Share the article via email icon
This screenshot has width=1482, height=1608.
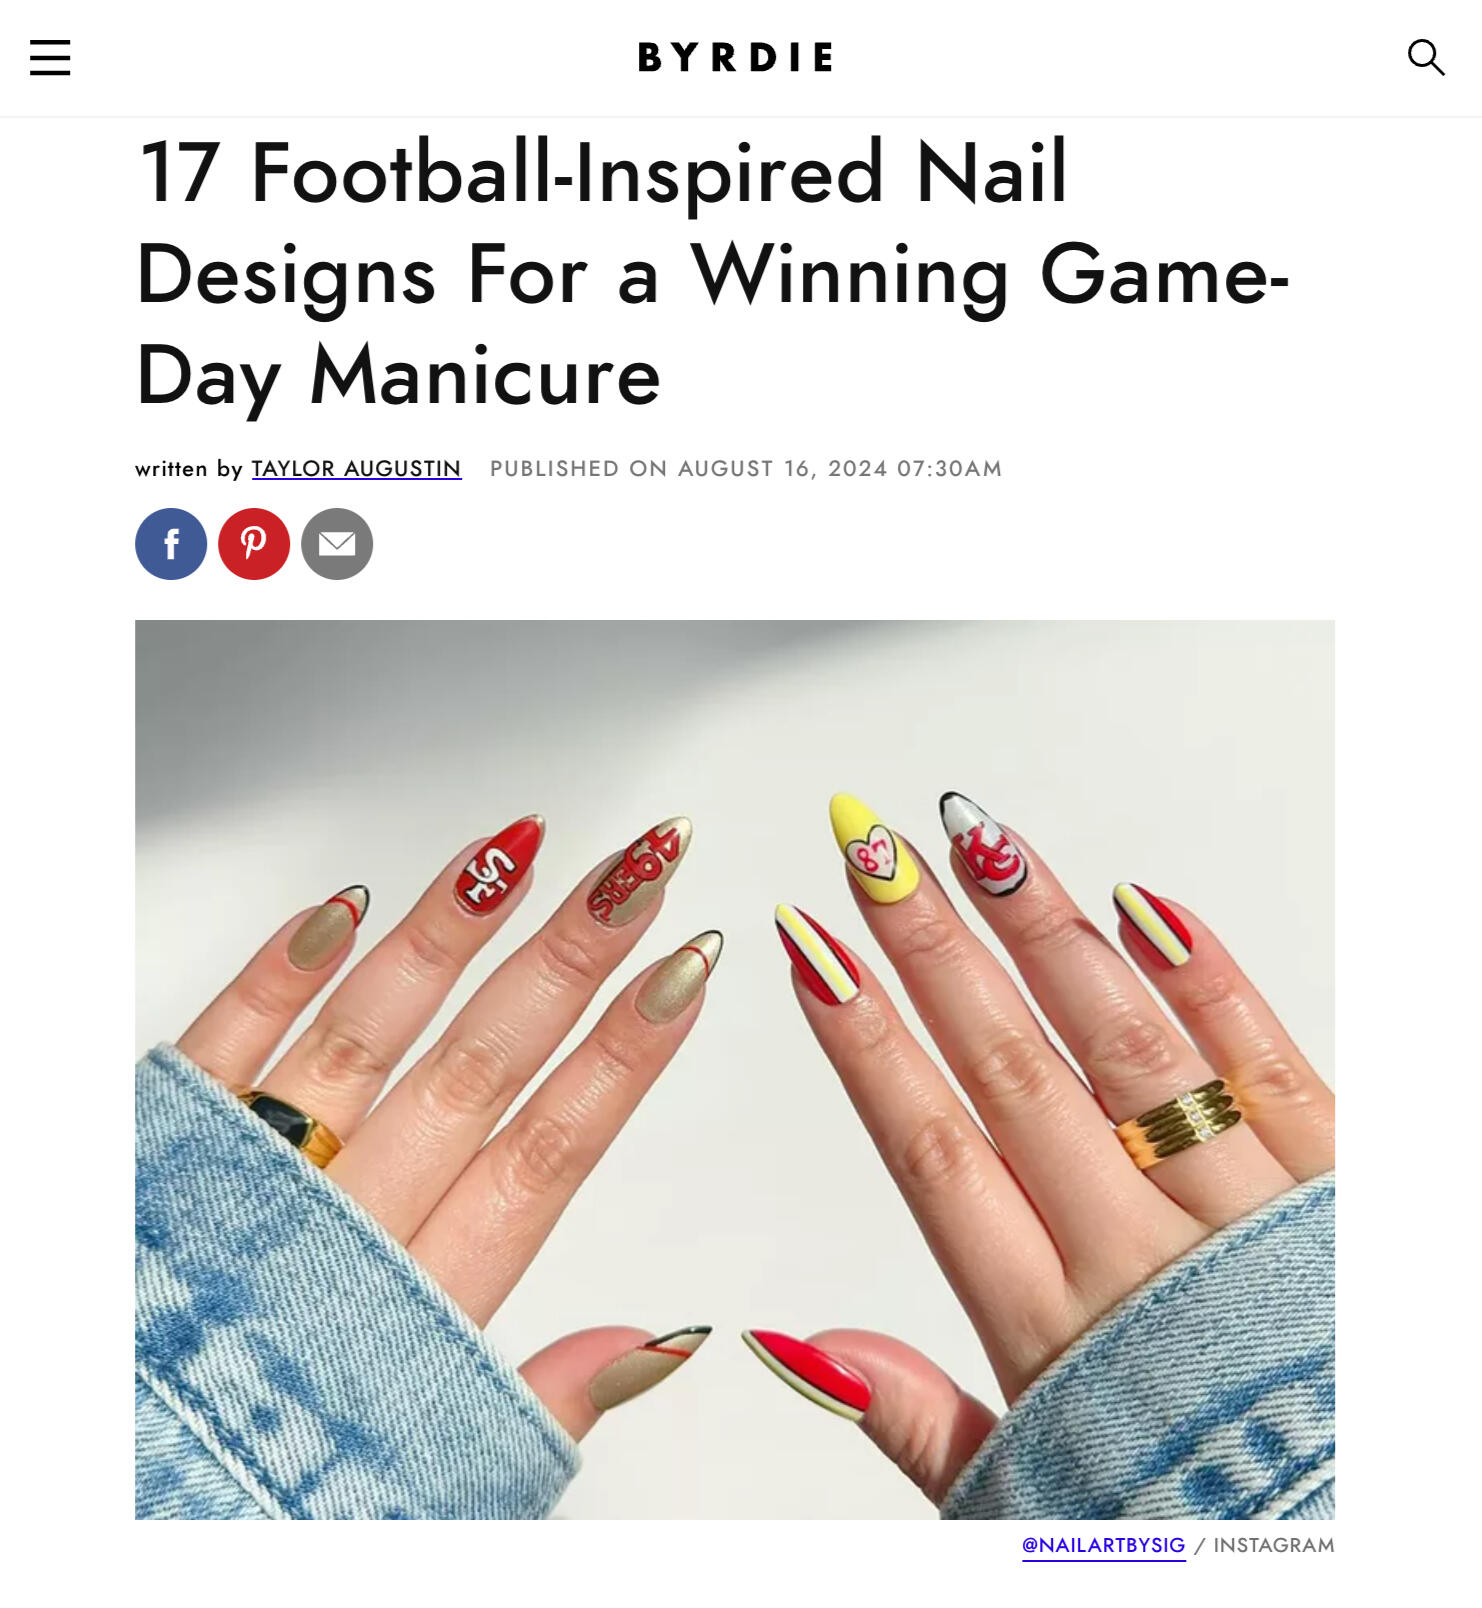tap(337, 544)
